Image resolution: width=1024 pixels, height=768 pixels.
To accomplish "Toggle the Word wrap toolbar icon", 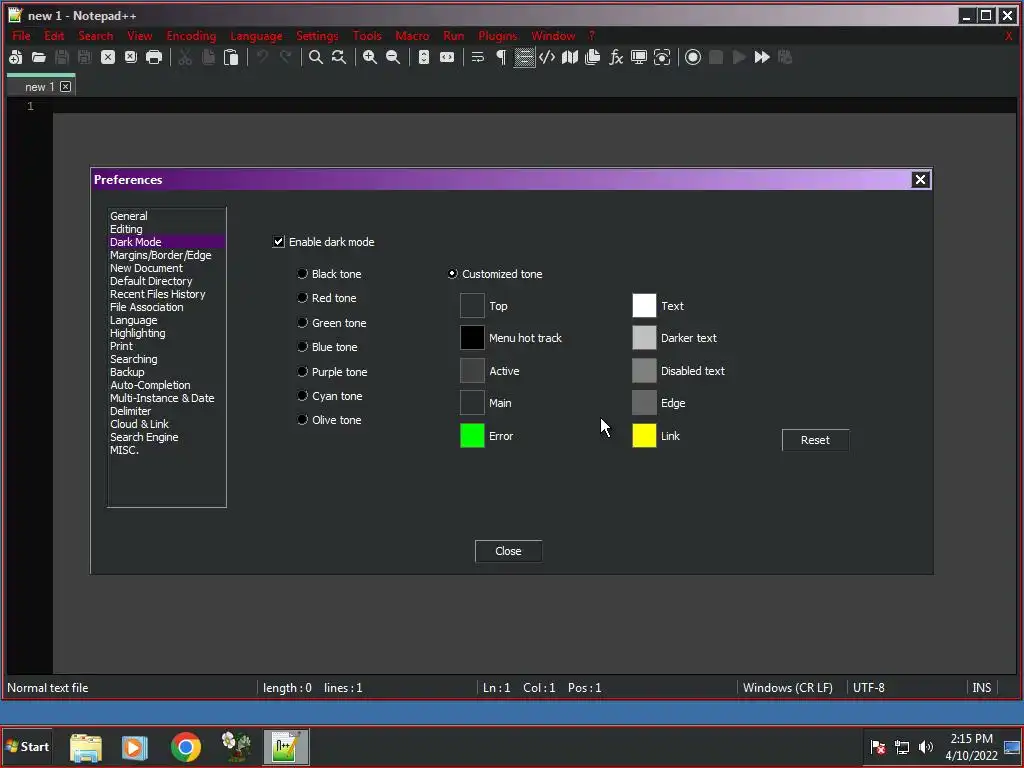I will (478, 57).
